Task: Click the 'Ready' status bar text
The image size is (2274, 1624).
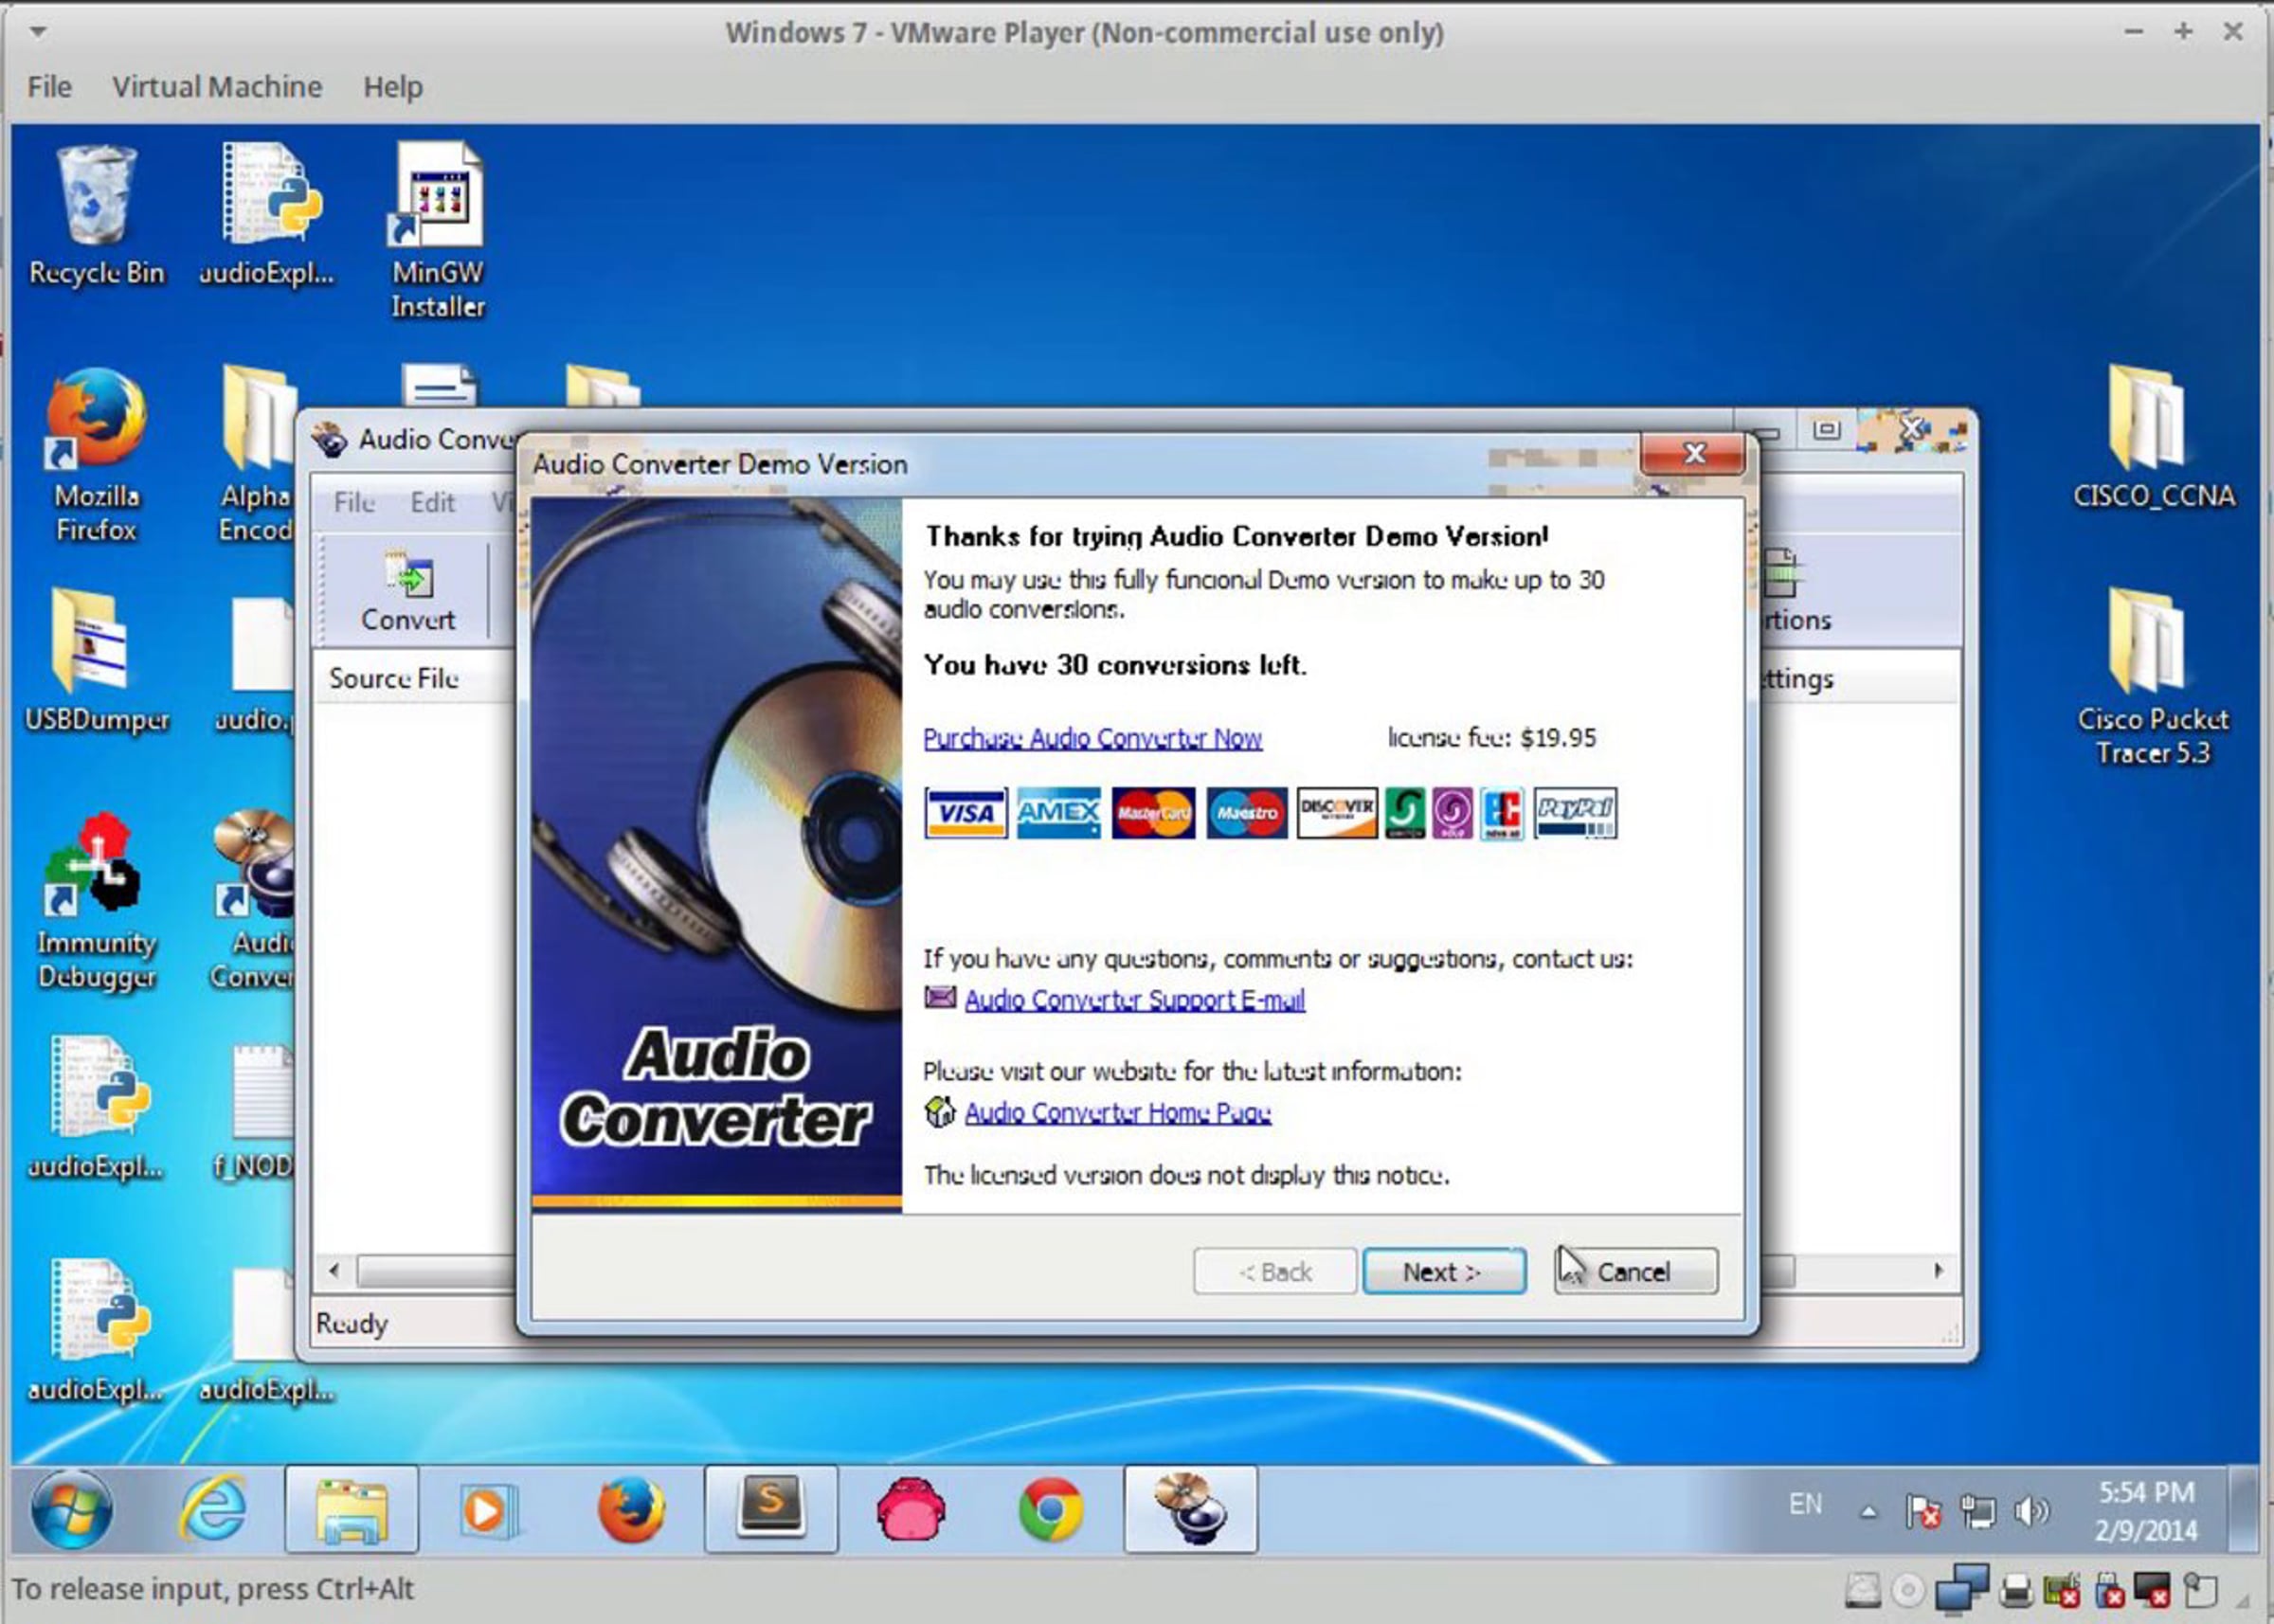Action: [x=351, y=1323]
